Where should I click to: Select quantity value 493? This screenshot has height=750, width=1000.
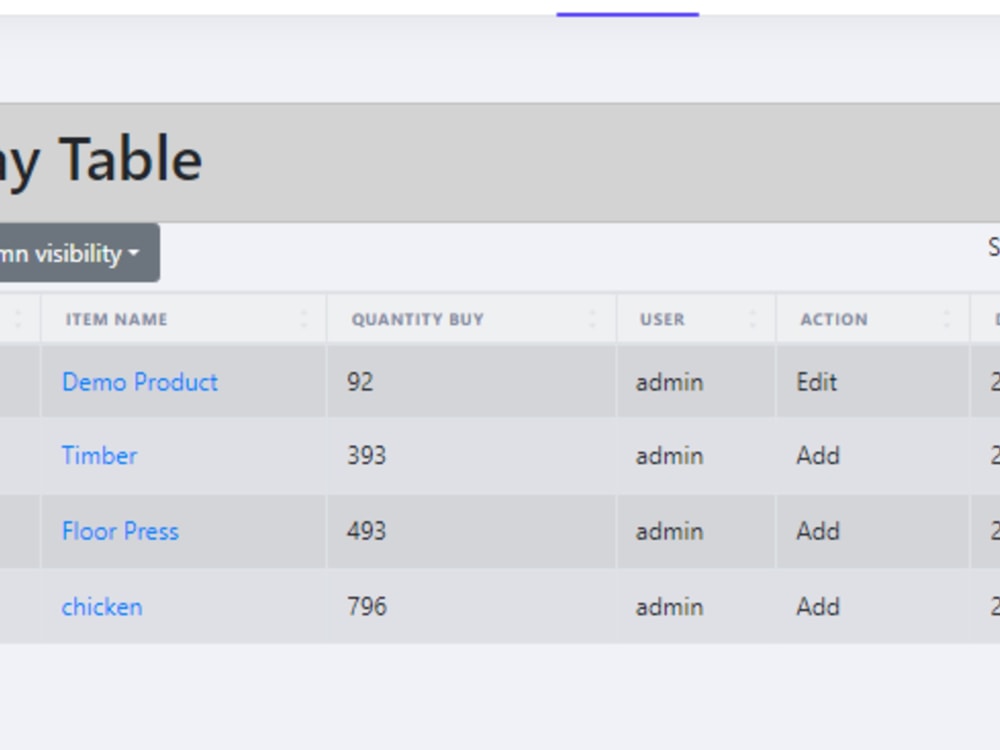tap(366, 531)
